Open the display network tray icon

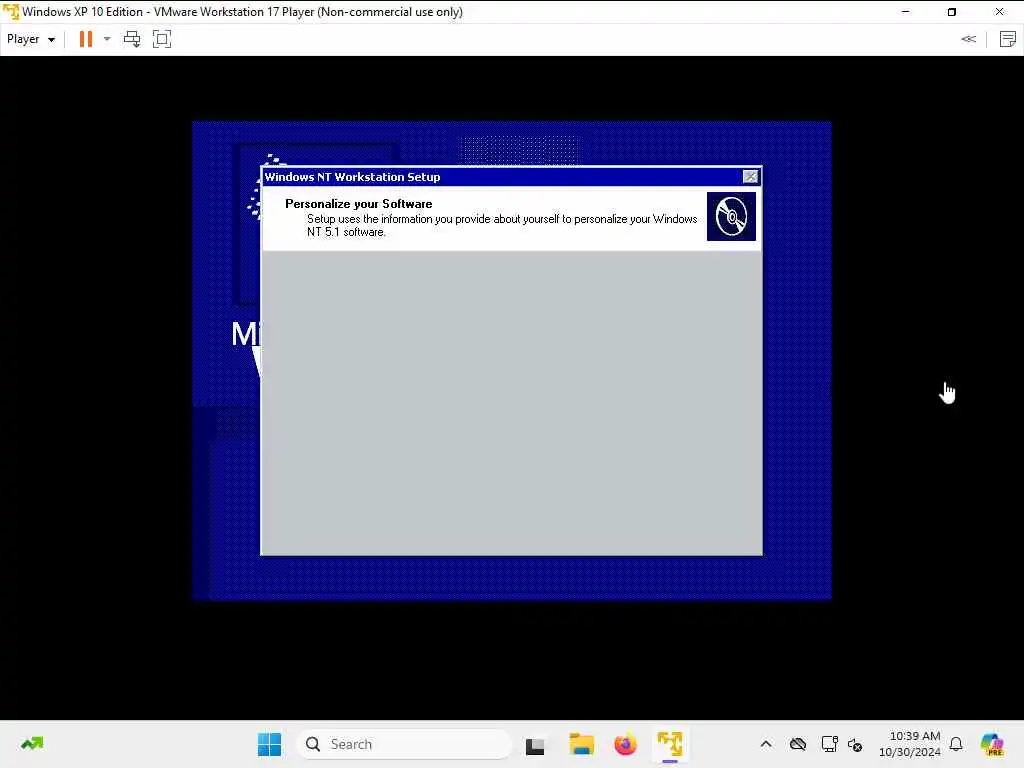829,744
